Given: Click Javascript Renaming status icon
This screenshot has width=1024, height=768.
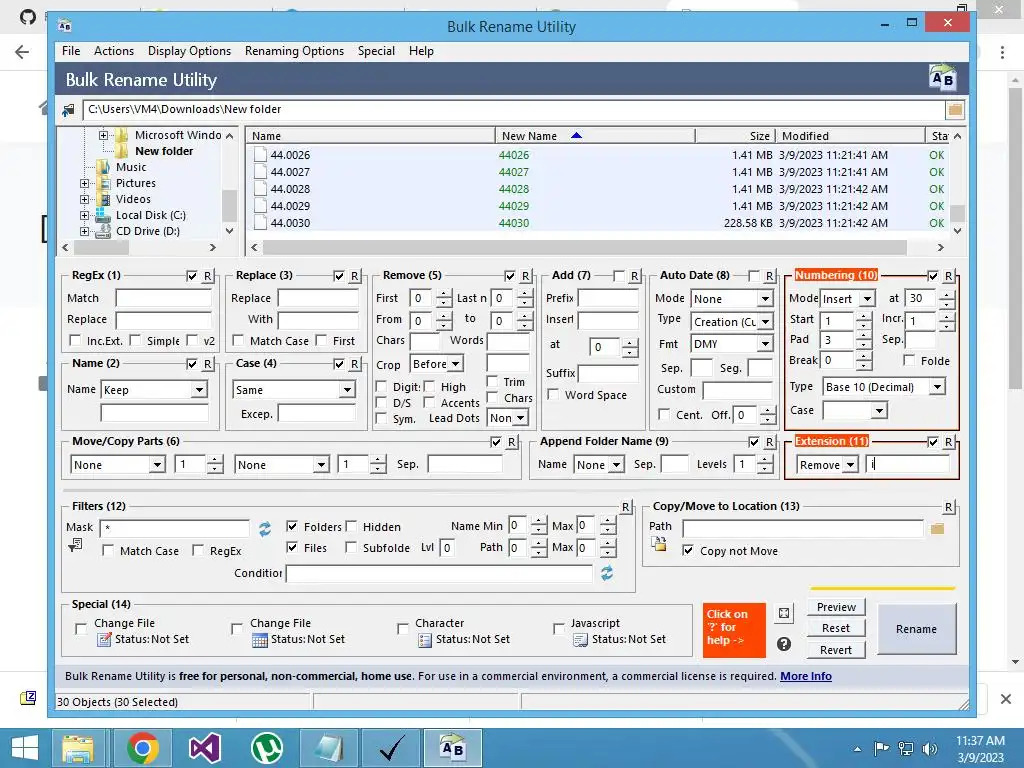Looking at the screenshot, I should pyautogui.click(x=580, y=640).
